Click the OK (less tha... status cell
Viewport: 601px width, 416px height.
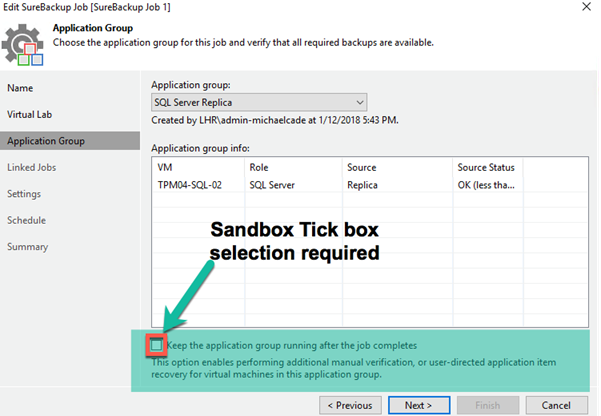[486, 185]
